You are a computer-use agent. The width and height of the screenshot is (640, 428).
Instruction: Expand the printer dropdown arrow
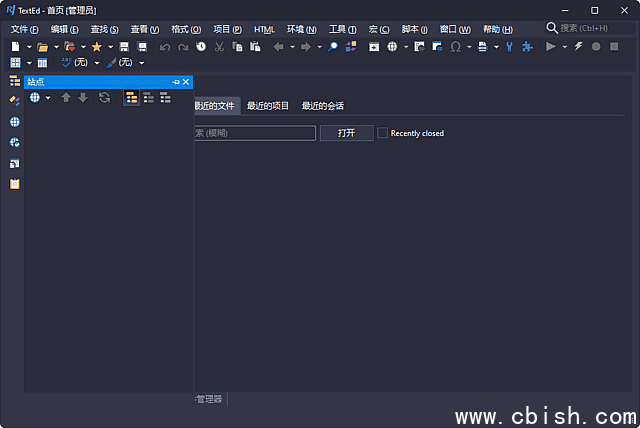(496, 47)
